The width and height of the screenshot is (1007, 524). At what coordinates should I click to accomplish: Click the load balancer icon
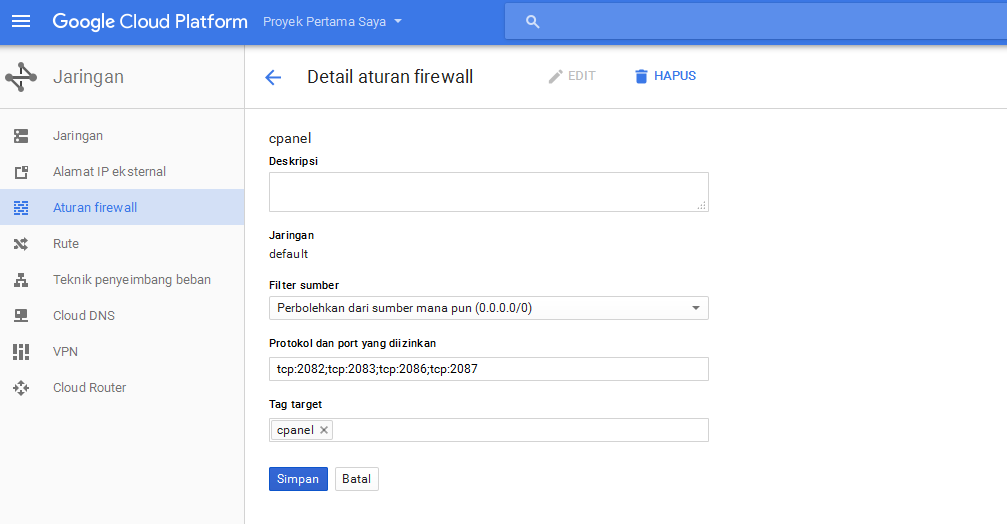pos(21,280)
